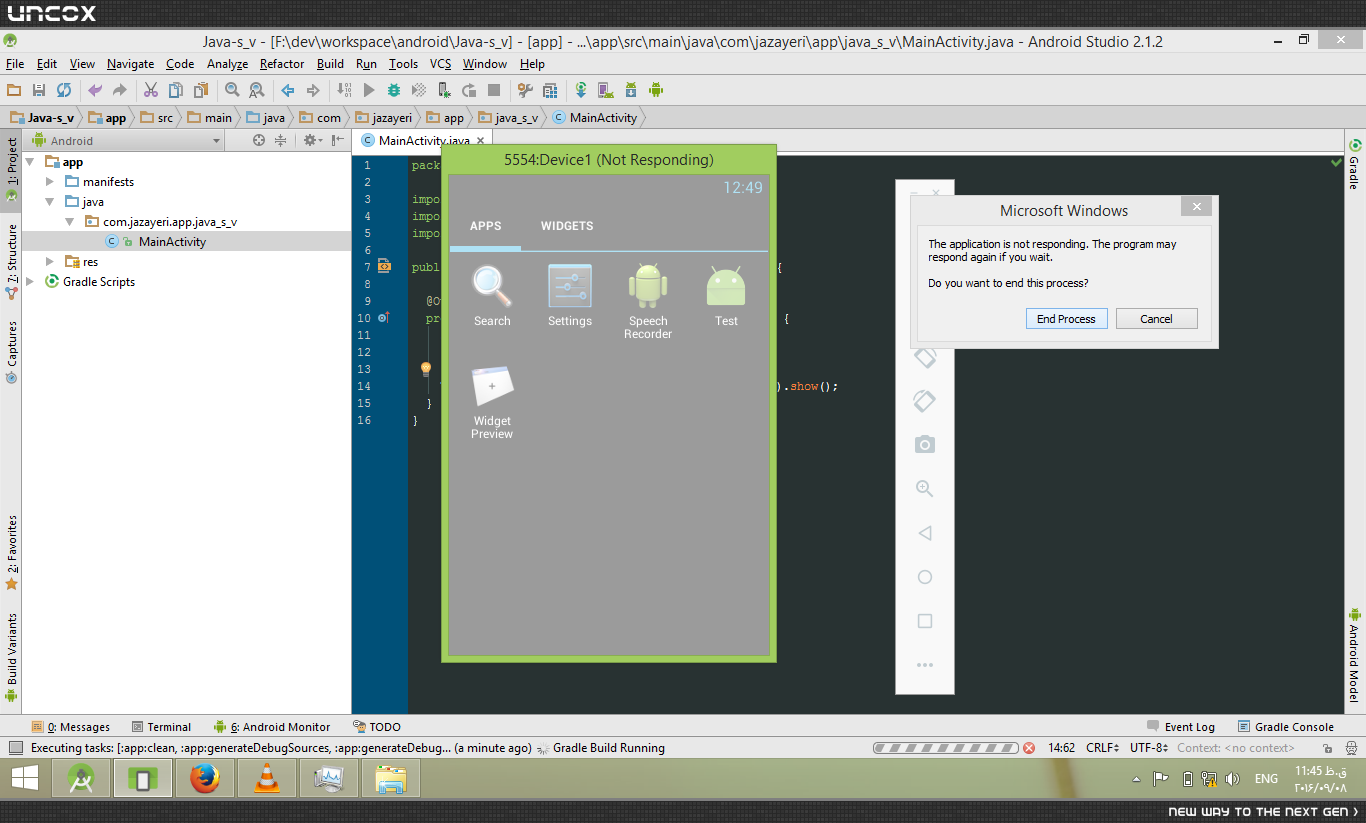Click the Save All floppy icon
The image size is (1366, 823).
39,90
